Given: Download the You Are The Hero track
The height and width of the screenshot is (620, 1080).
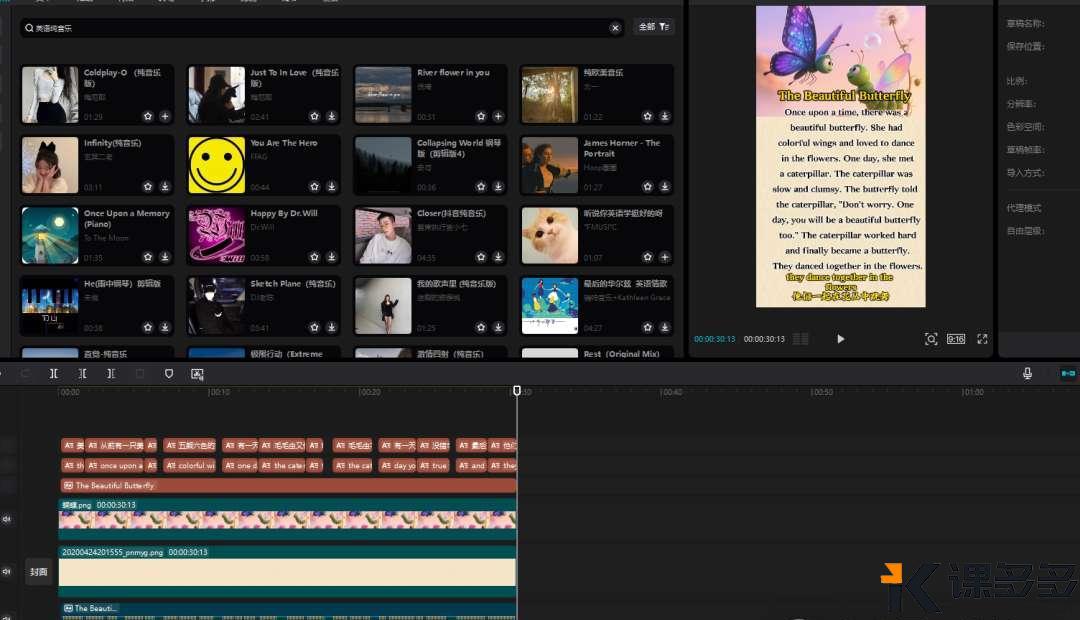Looking at the screenshot, I should pyautogui.click(x=331, y=187).
